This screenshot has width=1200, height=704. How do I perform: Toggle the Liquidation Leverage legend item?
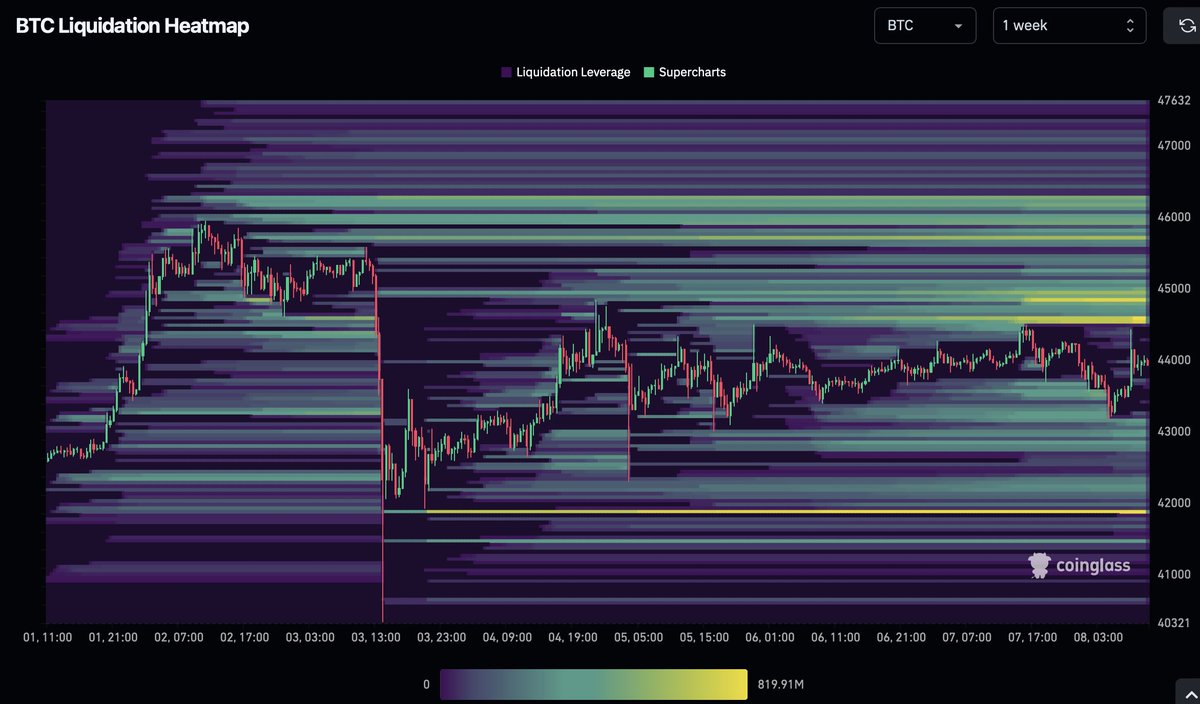(x=565, y=72)
